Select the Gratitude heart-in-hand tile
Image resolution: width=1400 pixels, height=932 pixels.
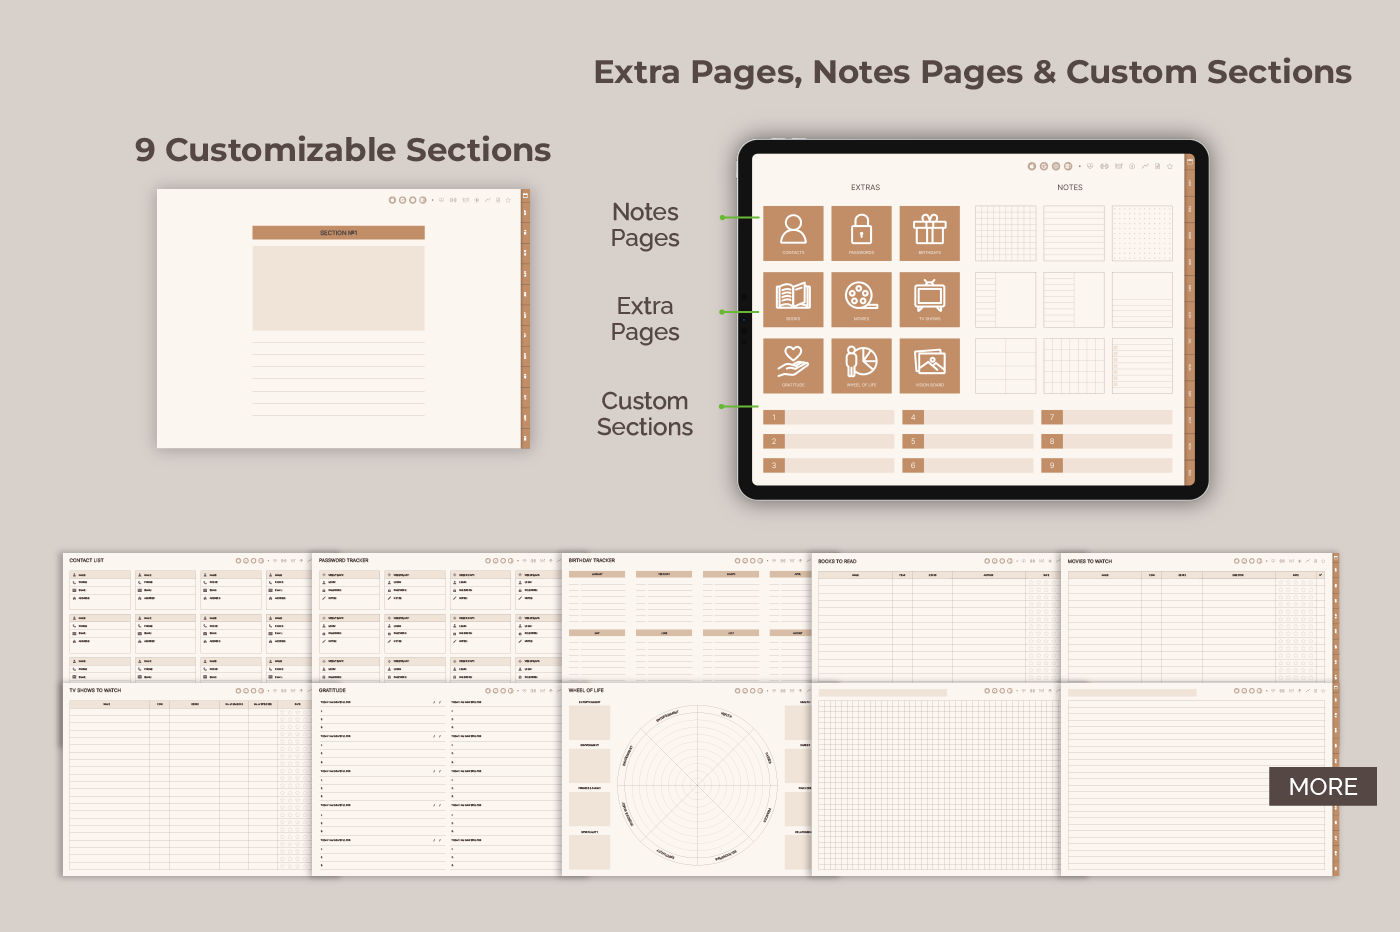[x=793, y=365]
